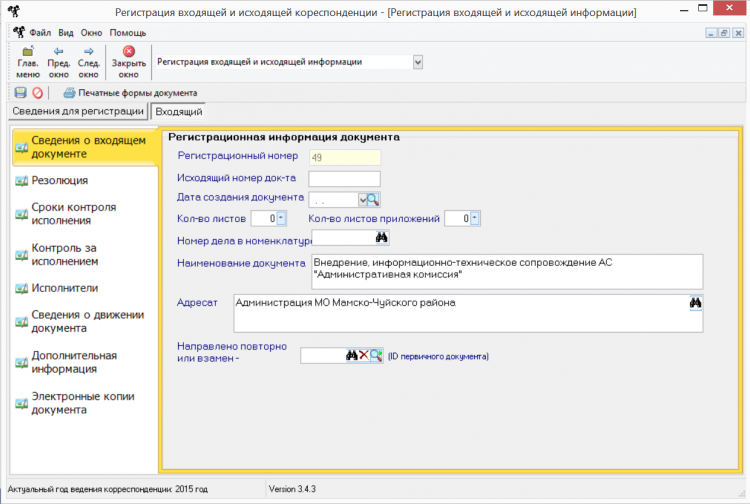Click binoculars icon for Номер дела в номенклатуре
The width and height of the screenshot is (750, 504).
pyautogui.click(x=382, y=237)
